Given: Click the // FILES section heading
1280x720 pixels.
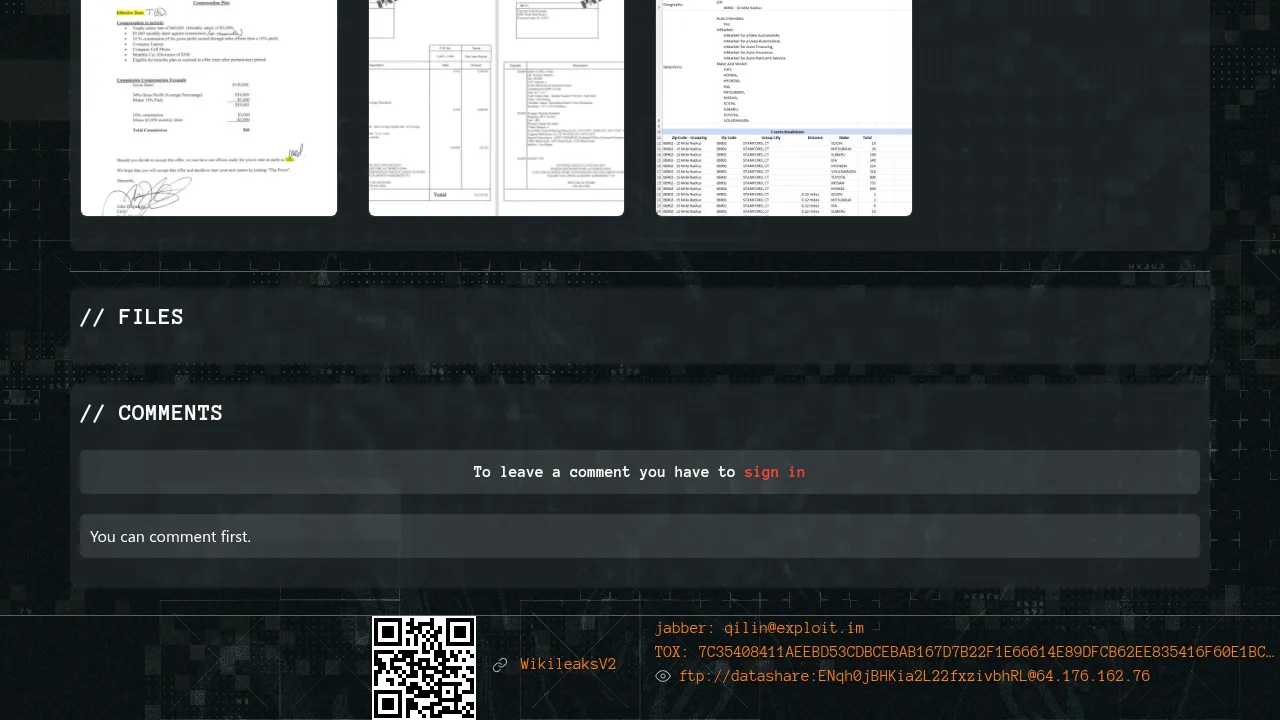Looking at the screenshot, I should pos(132,317).
